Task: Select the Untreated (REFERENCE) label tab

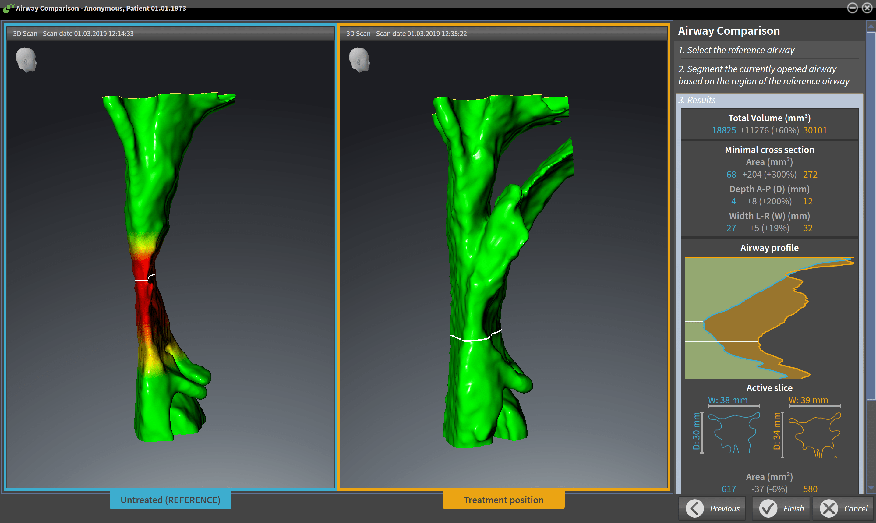Action: [170, 499]
